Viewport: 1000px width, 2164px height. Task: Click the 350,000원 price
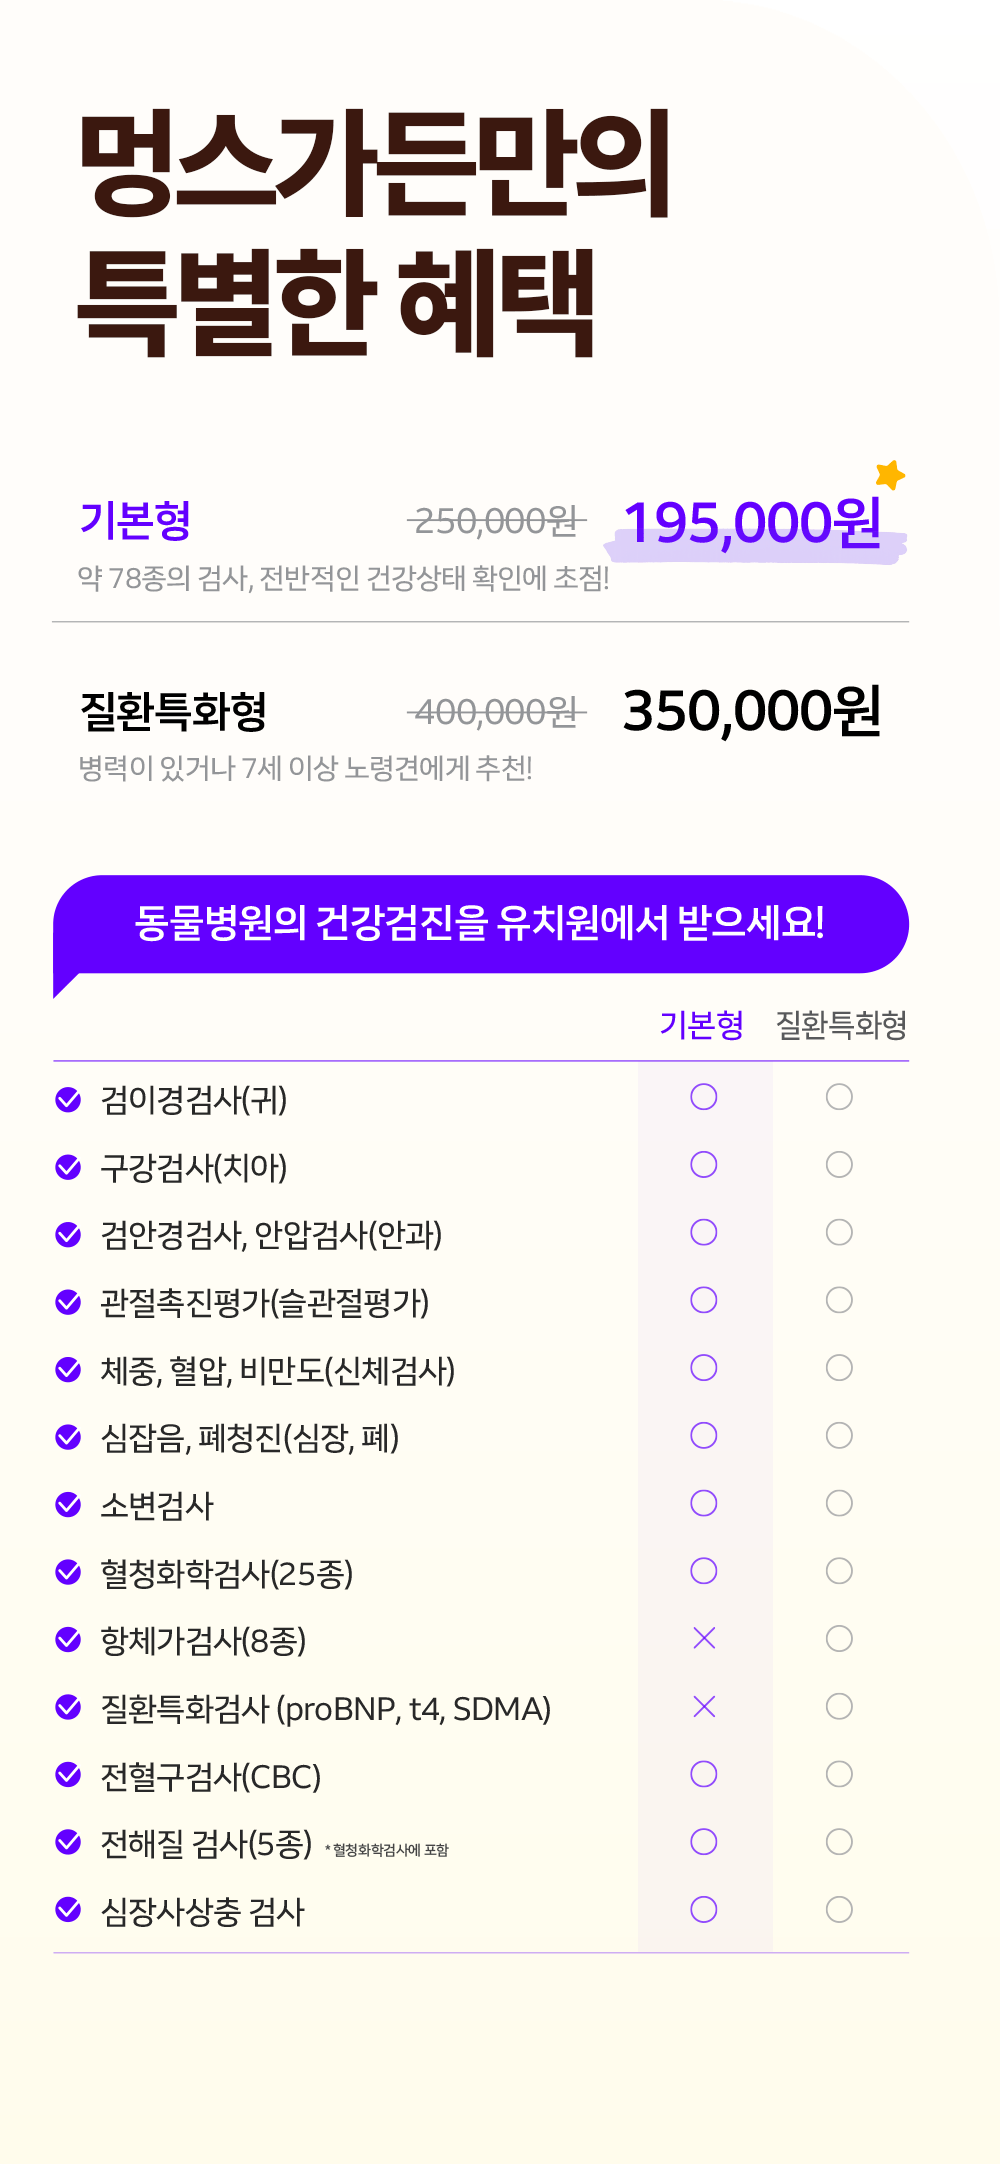tap(752, 711)
